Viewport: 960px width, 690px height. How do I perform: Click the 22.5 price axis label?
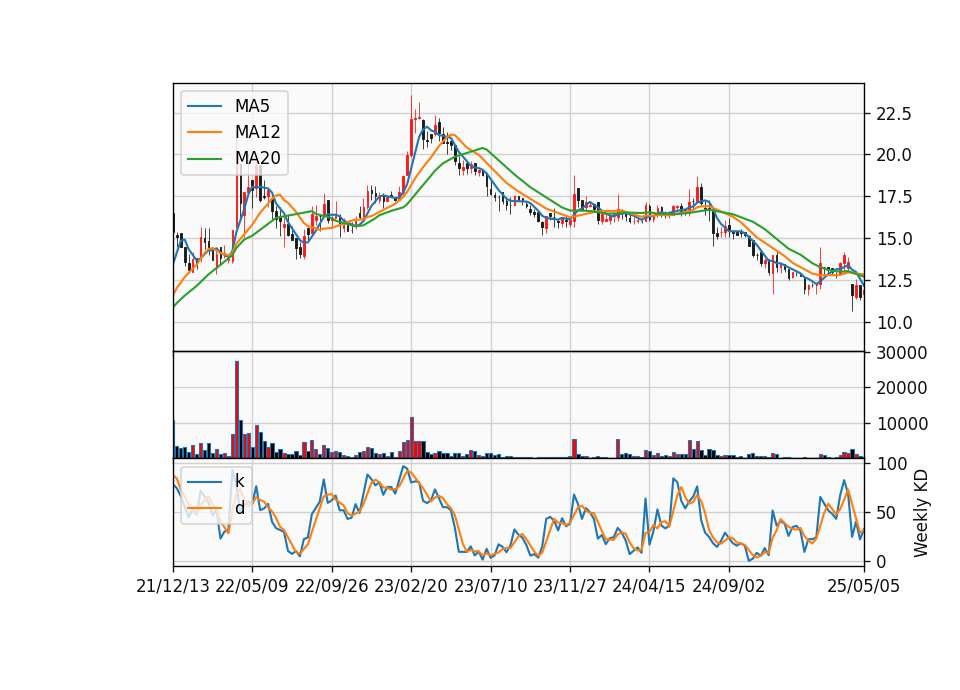pyautogui.click(x=894, y=114)
